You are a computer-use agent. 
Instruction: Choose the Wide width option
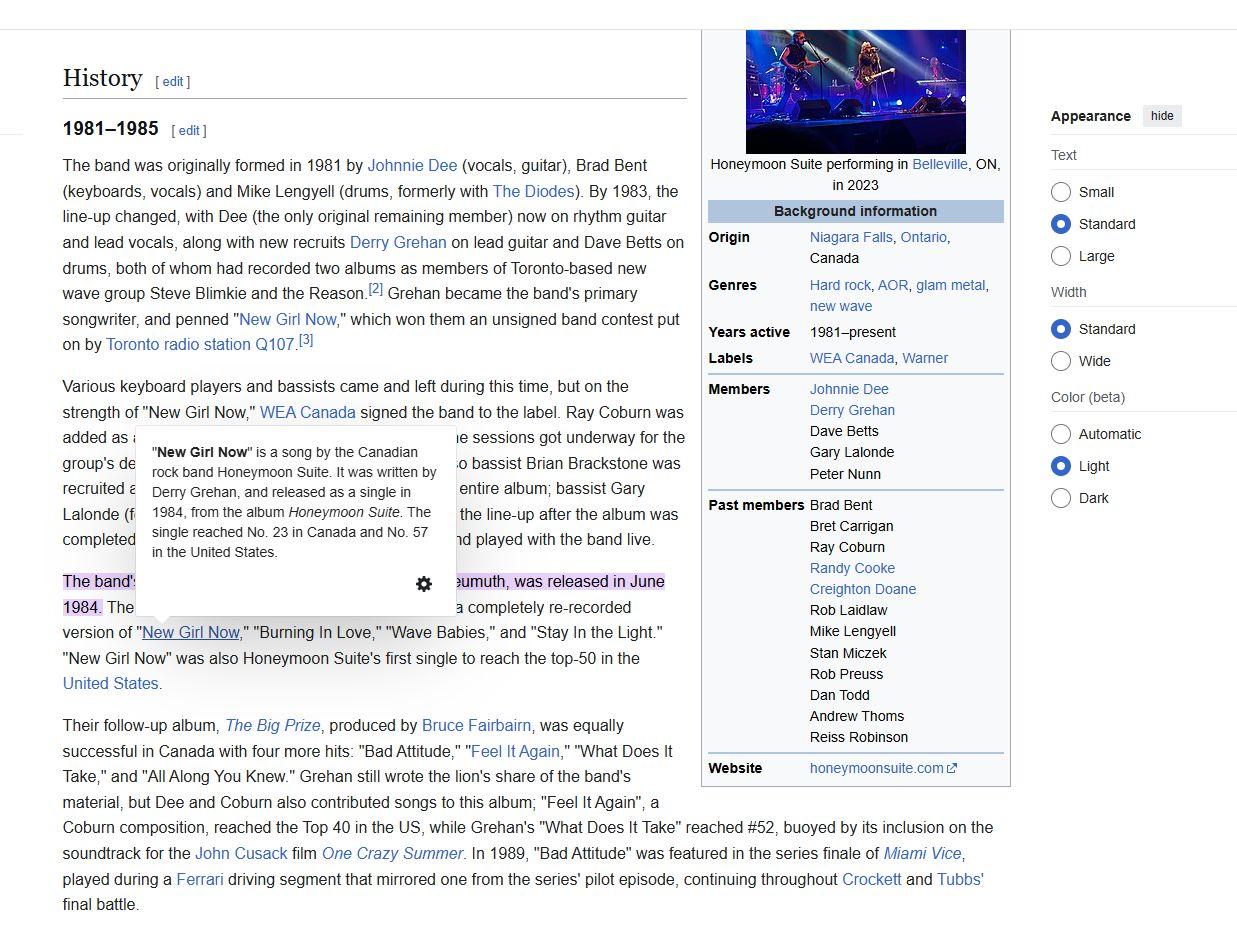click(x=1061, y=361)
